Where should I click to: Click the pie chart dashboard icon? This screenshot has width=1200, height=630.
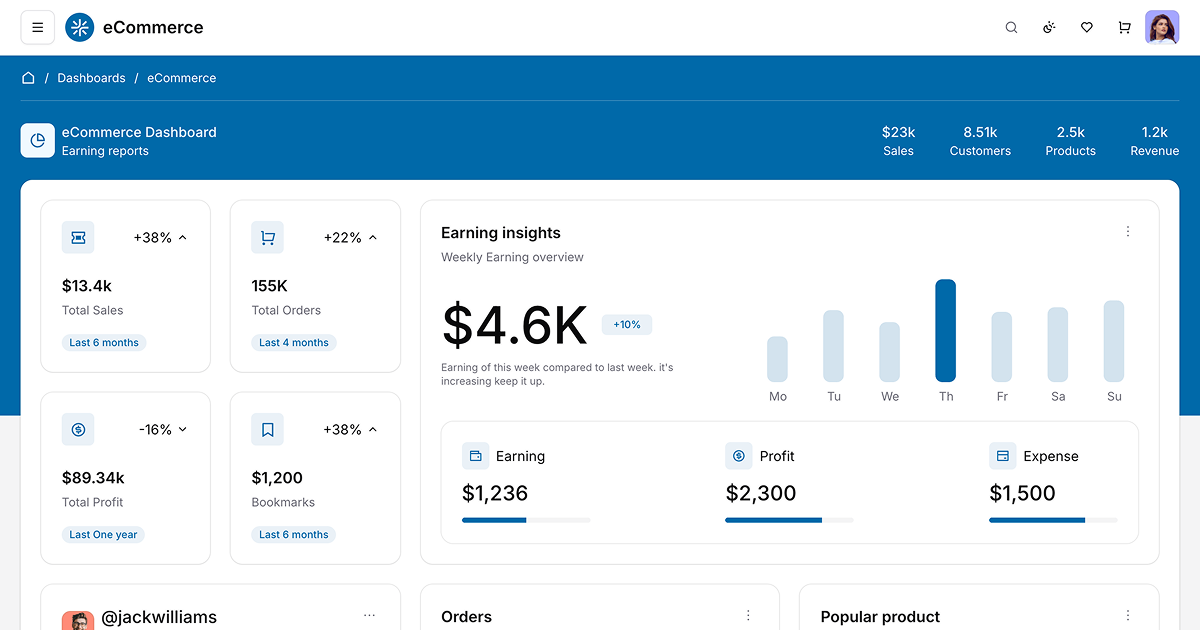point(38,141)
